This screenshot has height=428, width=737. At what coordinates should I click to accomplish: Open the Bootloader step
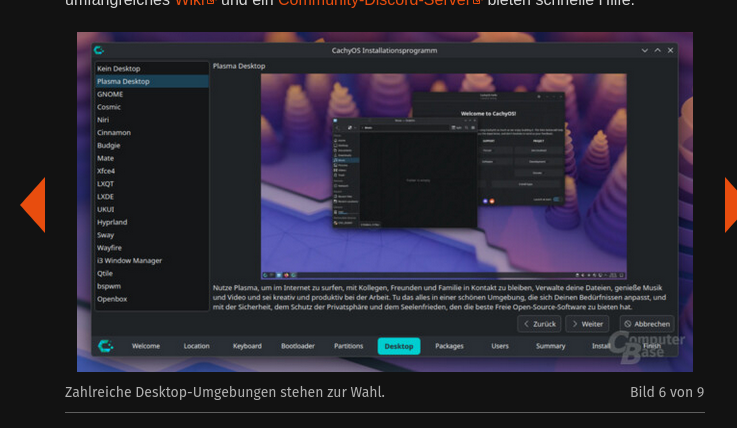[x=298, y=346]
